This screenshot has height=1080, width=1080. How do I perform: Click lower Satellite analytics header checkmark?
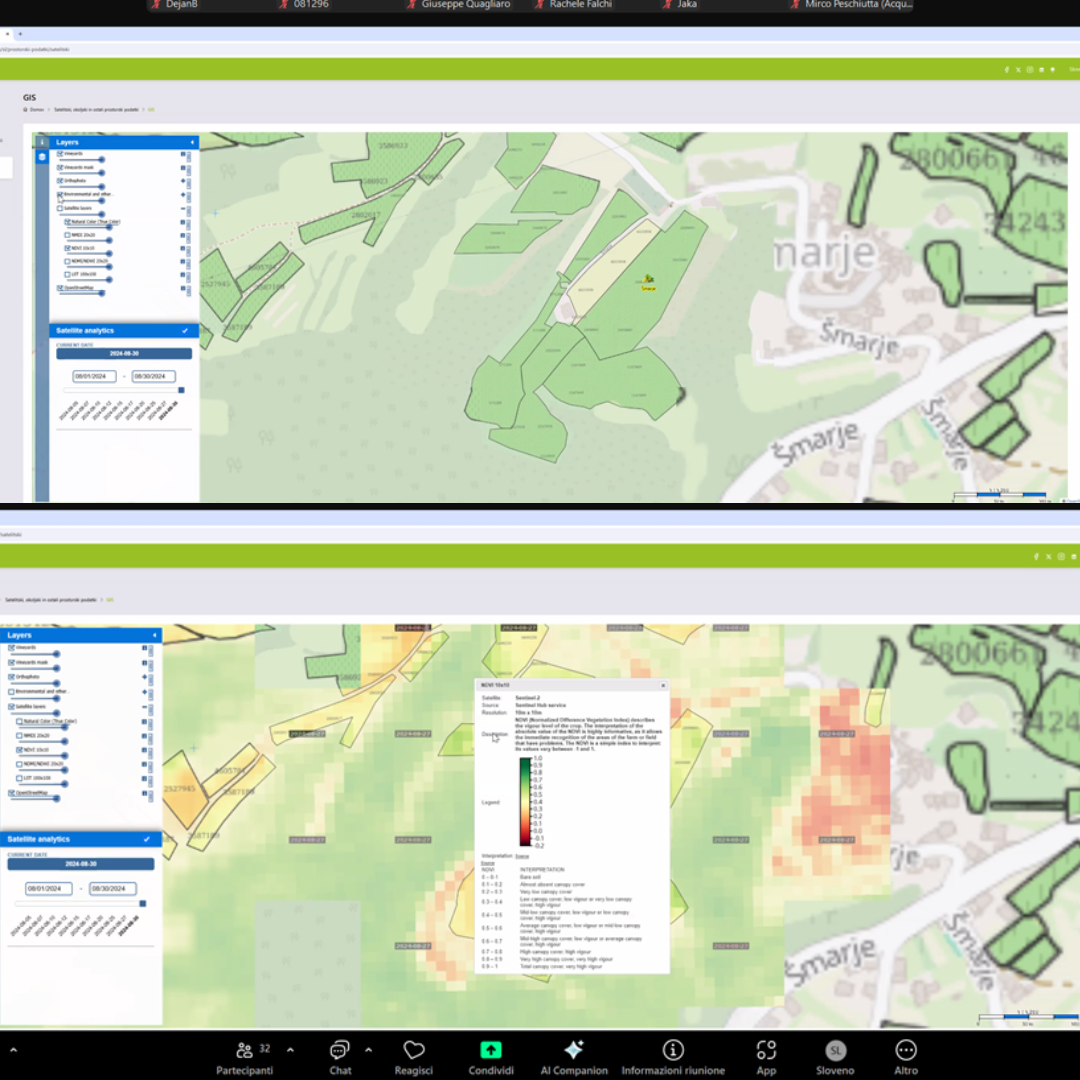coord(146,839)
